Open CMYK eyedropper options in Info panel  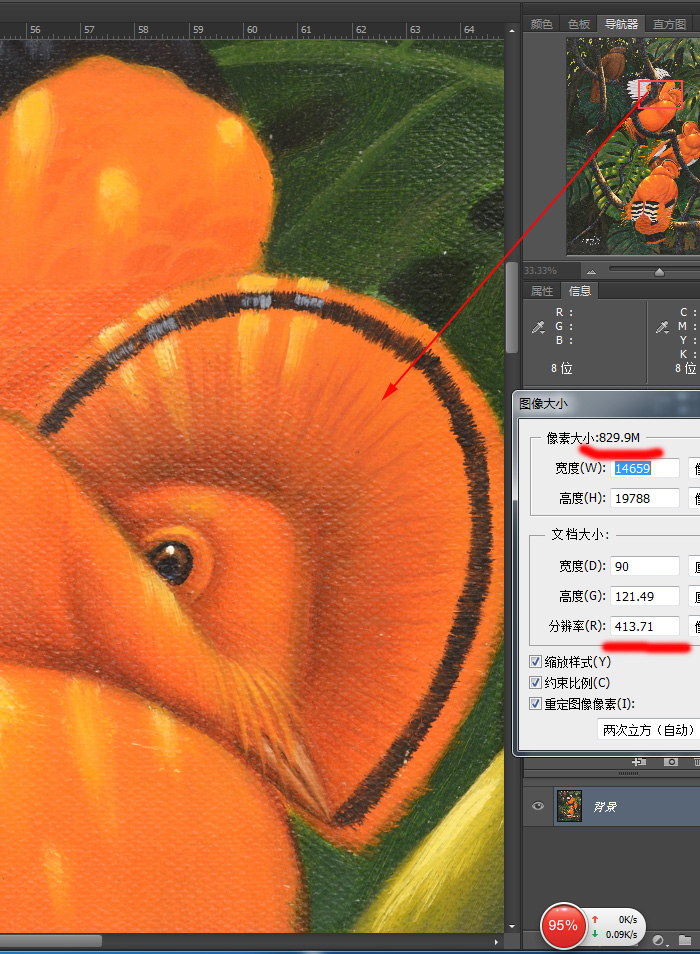click(x=662, y=327)
